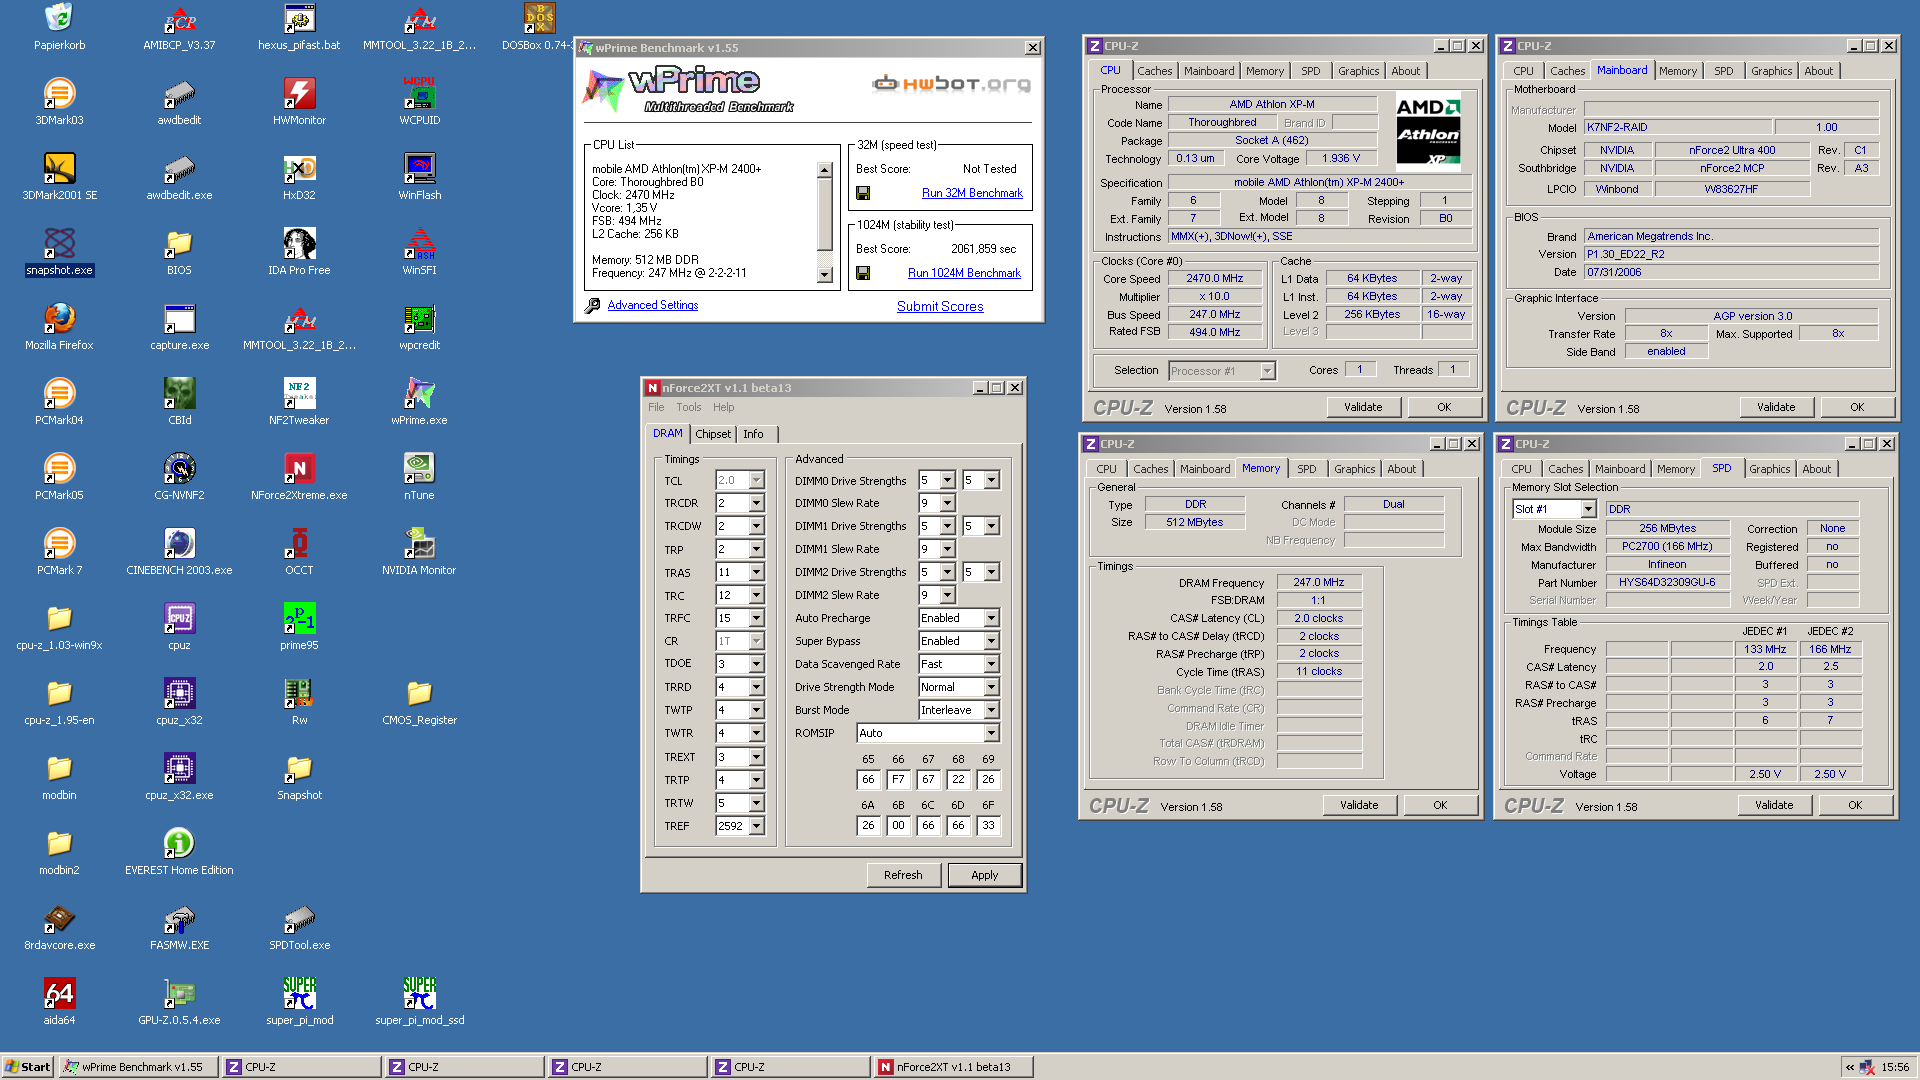Open the super_pi_mod desktop icon

pyautogui.click(x=299, y=1002)
